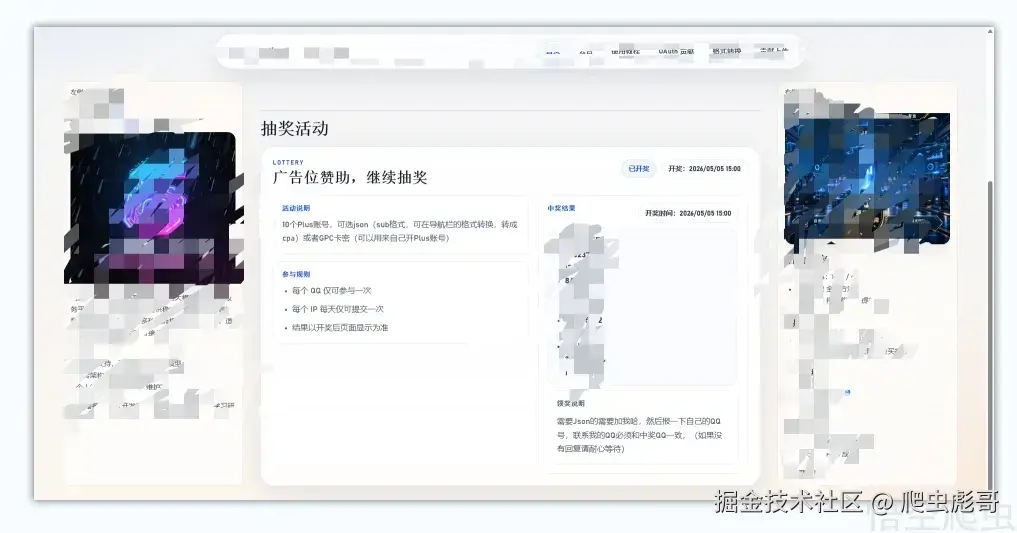Click the 开奖时间: 2026/05/05 15:00 label
The image size is (1017, 533).
[x=688, y=213]
